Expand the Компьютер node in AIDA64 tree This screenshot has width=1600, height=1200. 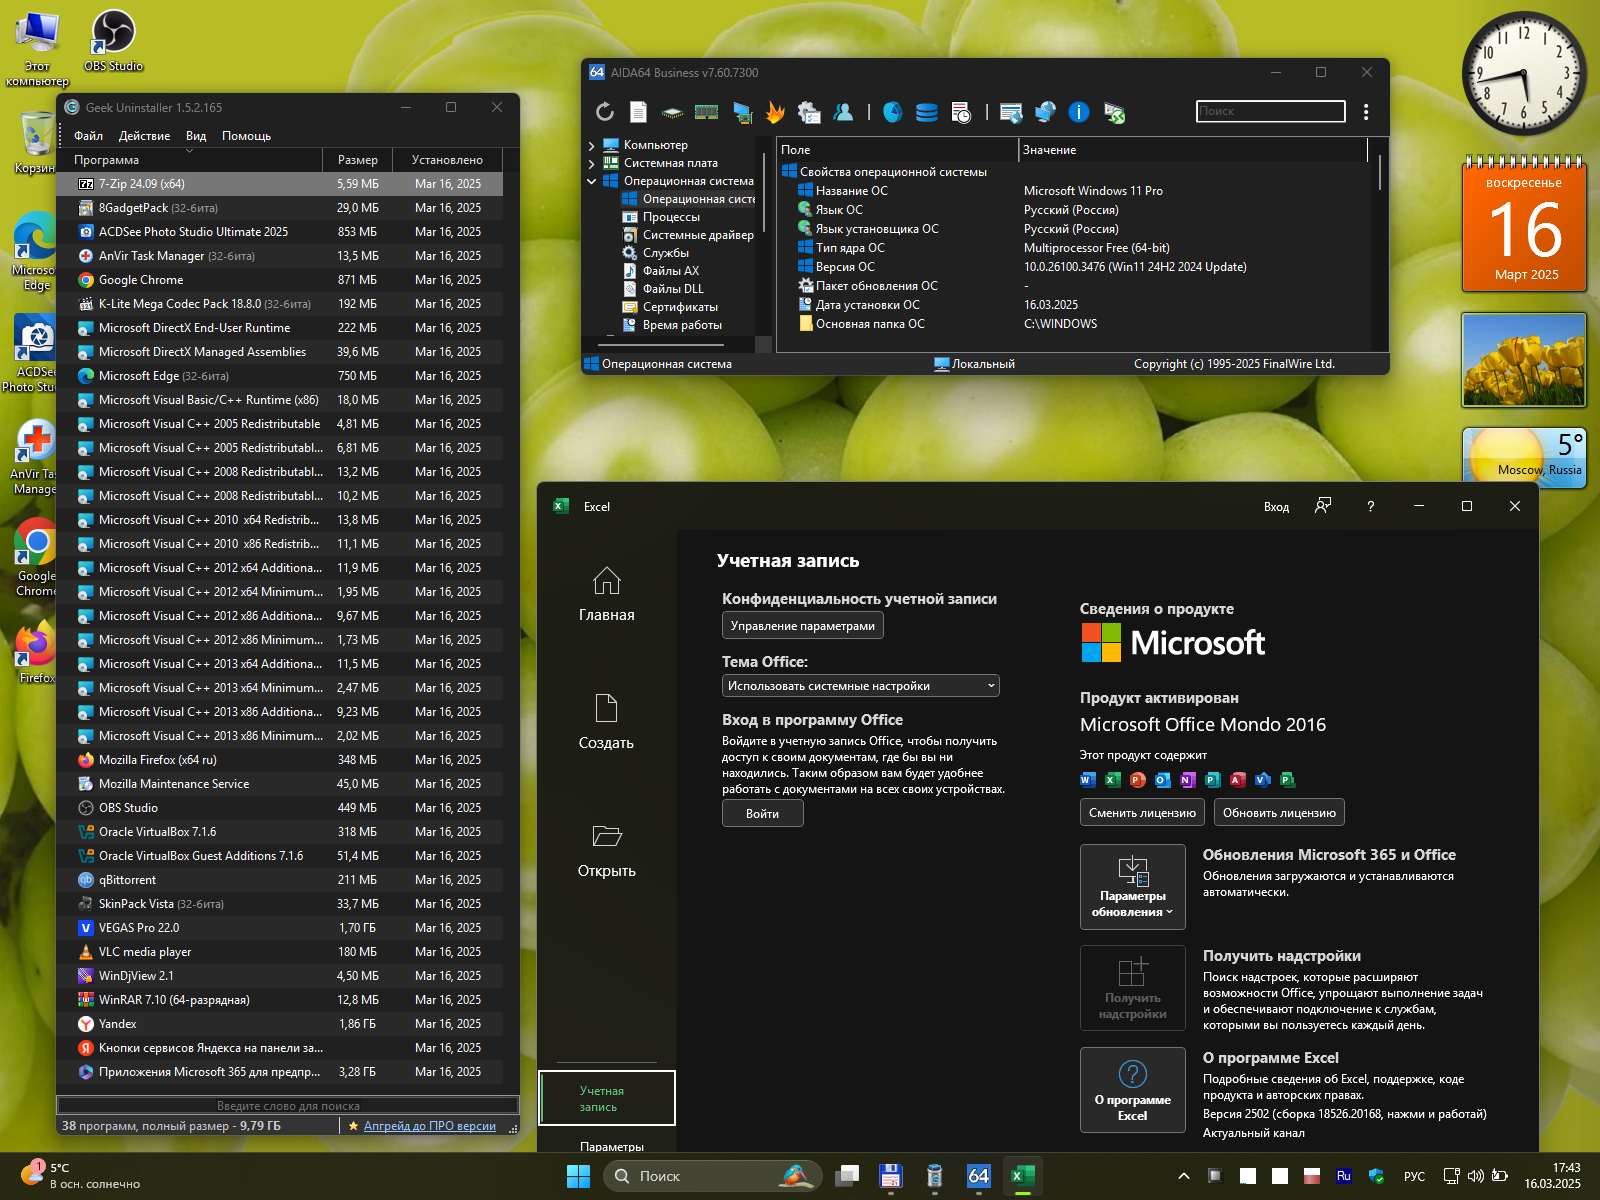[x=591, y=146]
